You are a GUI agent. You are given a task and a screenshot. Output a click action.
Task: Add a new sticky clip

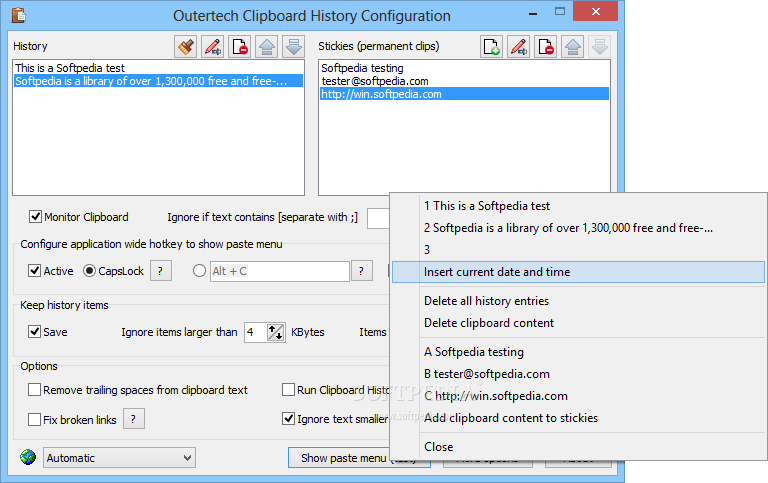pyautogui.click(x=491, y=47)
